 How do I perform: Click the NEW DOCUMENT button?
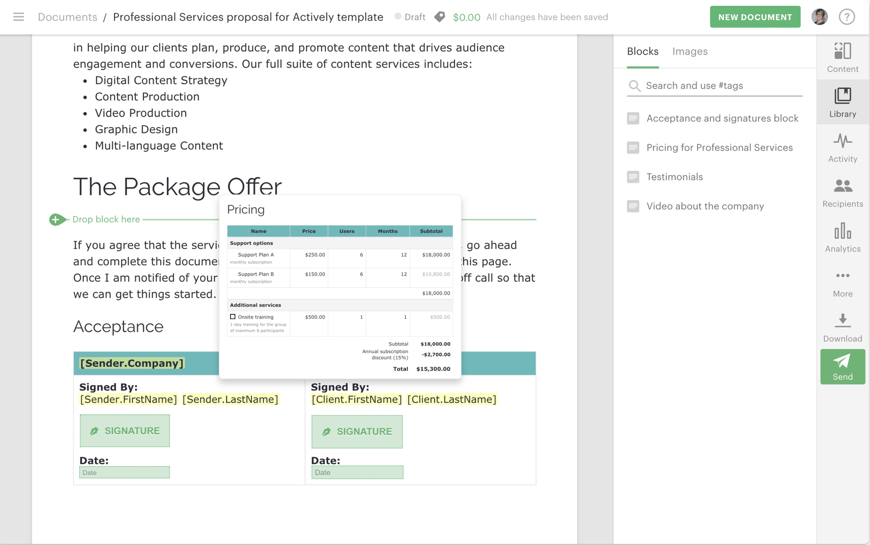(x=754, y=17)
